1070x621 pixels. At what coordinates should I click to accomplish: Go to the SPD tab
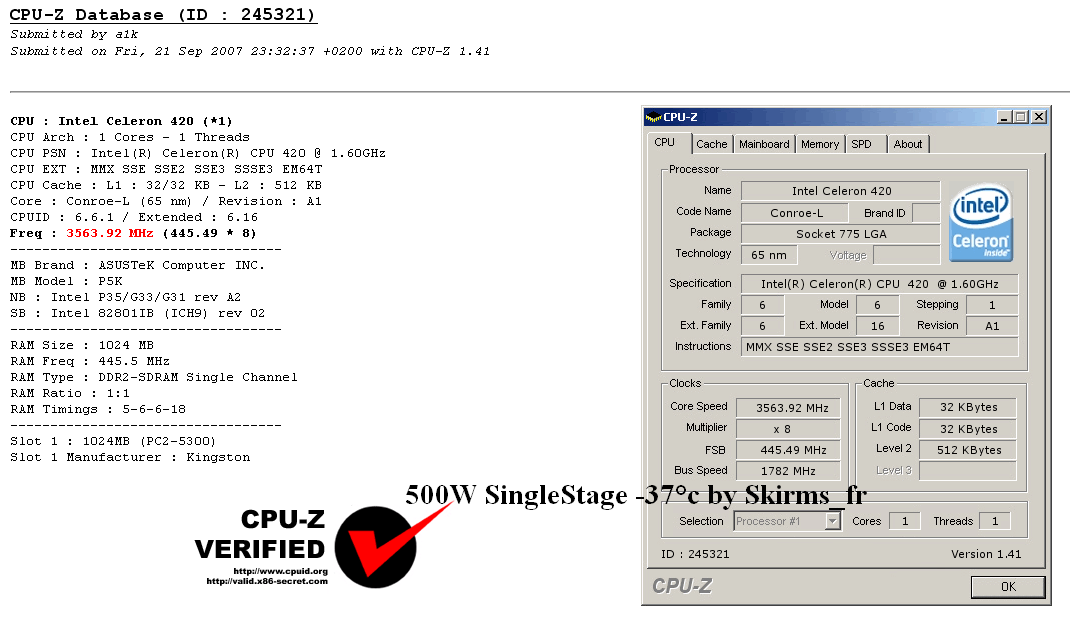click(x=862, y=144)
